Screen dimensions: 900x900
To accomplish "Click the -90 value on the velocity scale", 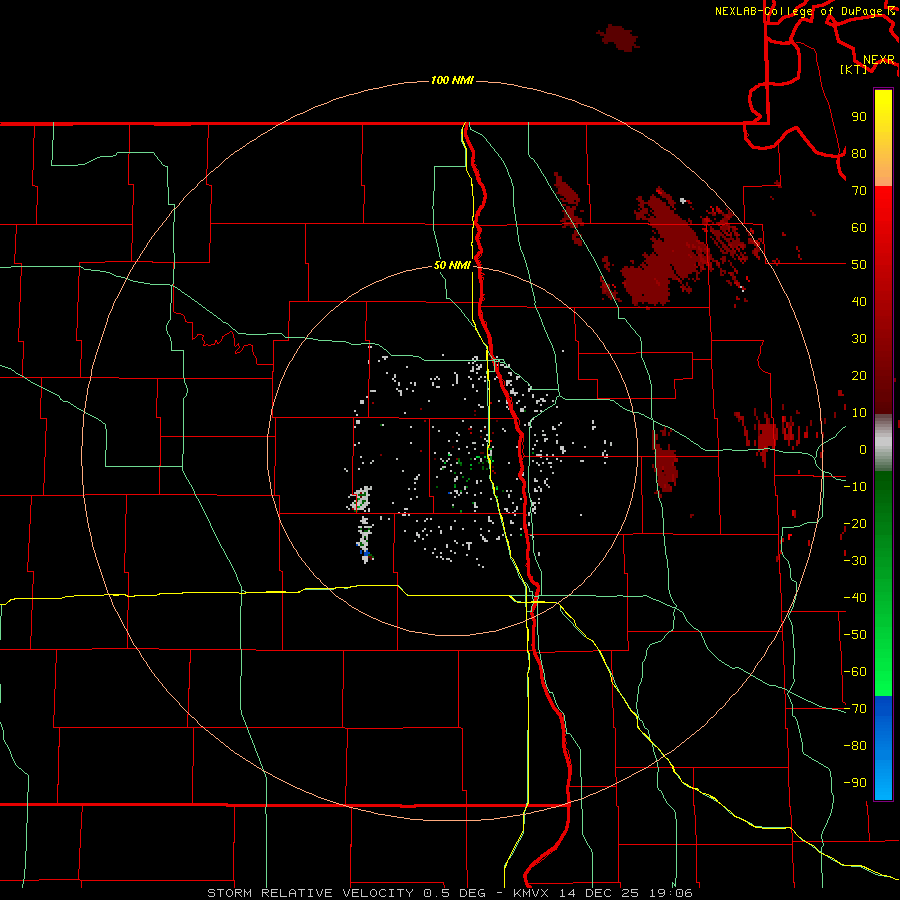I will click(x=855, y=783).
